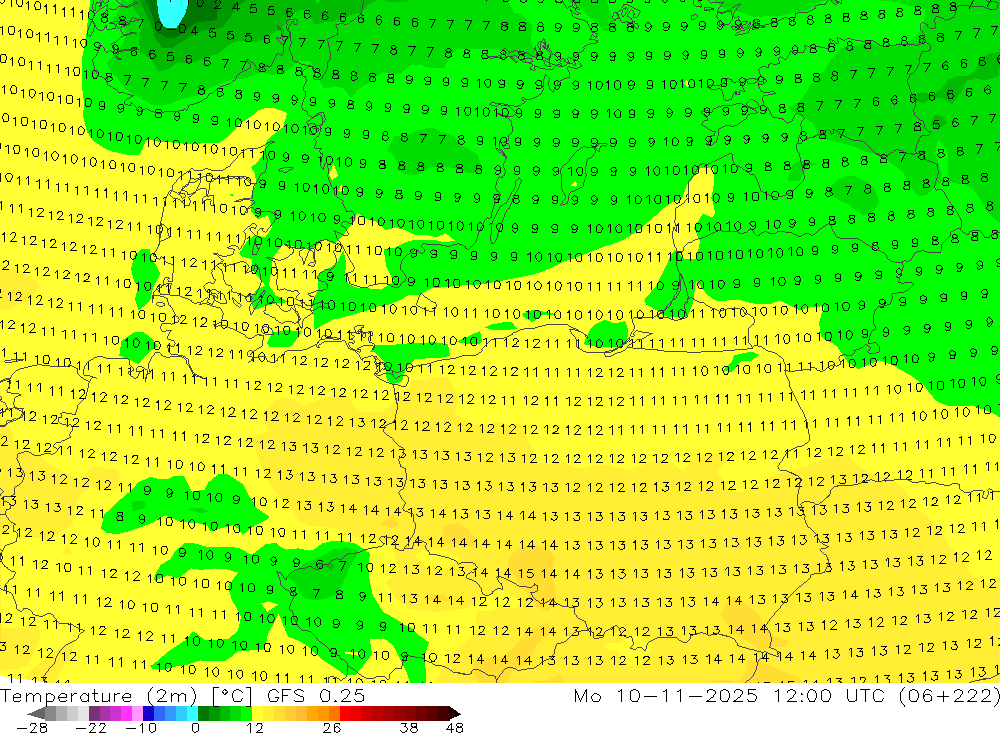Screen dimensions: 1000x733
Task: Click the gray left arrow end of the color scale
Action: click(36, 713)
